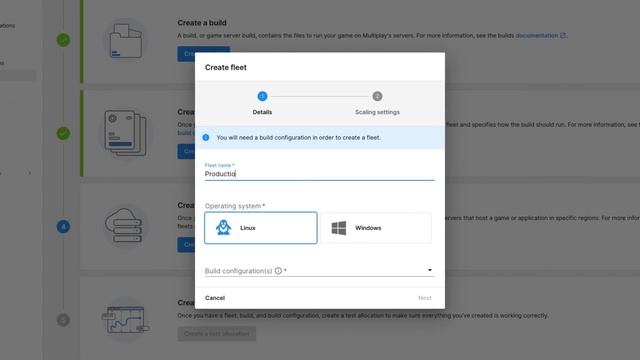Image resolution: width=640 pixels, height=360 pixels.
Task: Click the Create a test allocation button
Action: click(216, 333)
